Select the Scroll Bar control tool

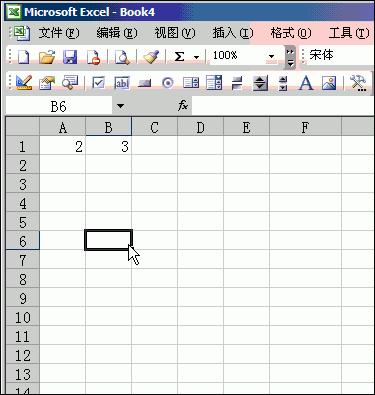pyautogui.click(x=283, y=83)
